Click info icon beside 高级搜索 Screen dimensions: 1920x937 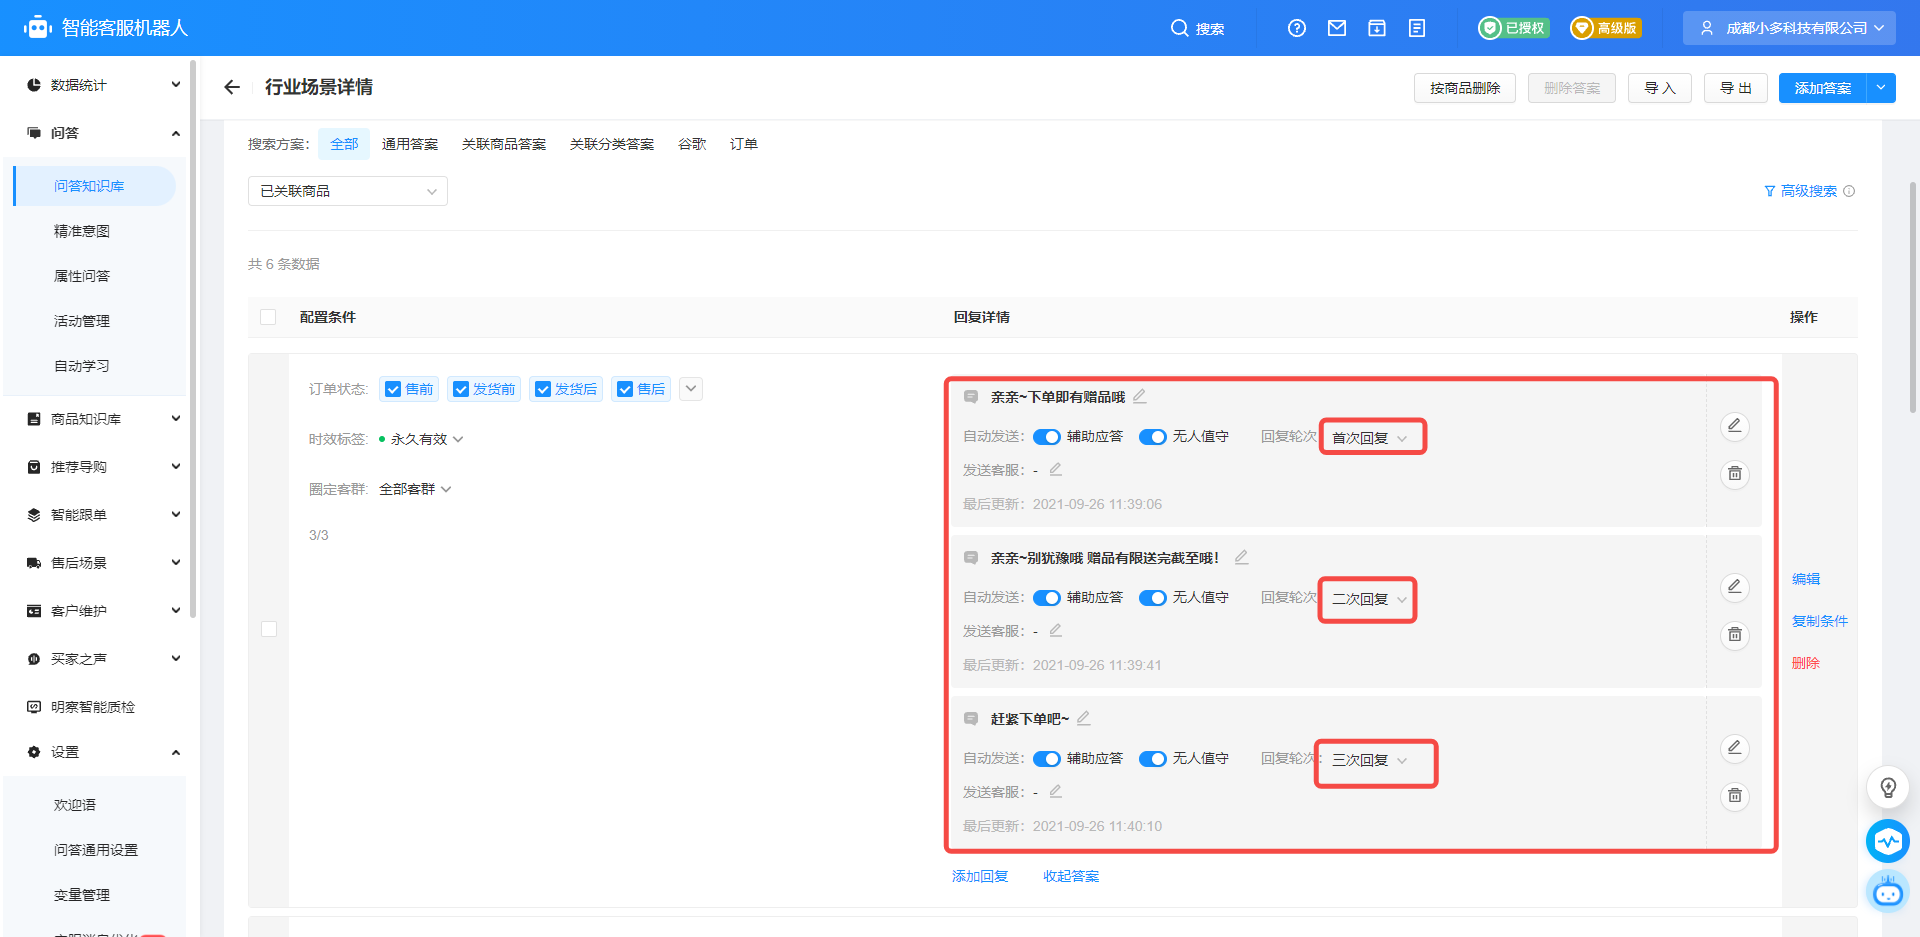(x=1849, y=191)
